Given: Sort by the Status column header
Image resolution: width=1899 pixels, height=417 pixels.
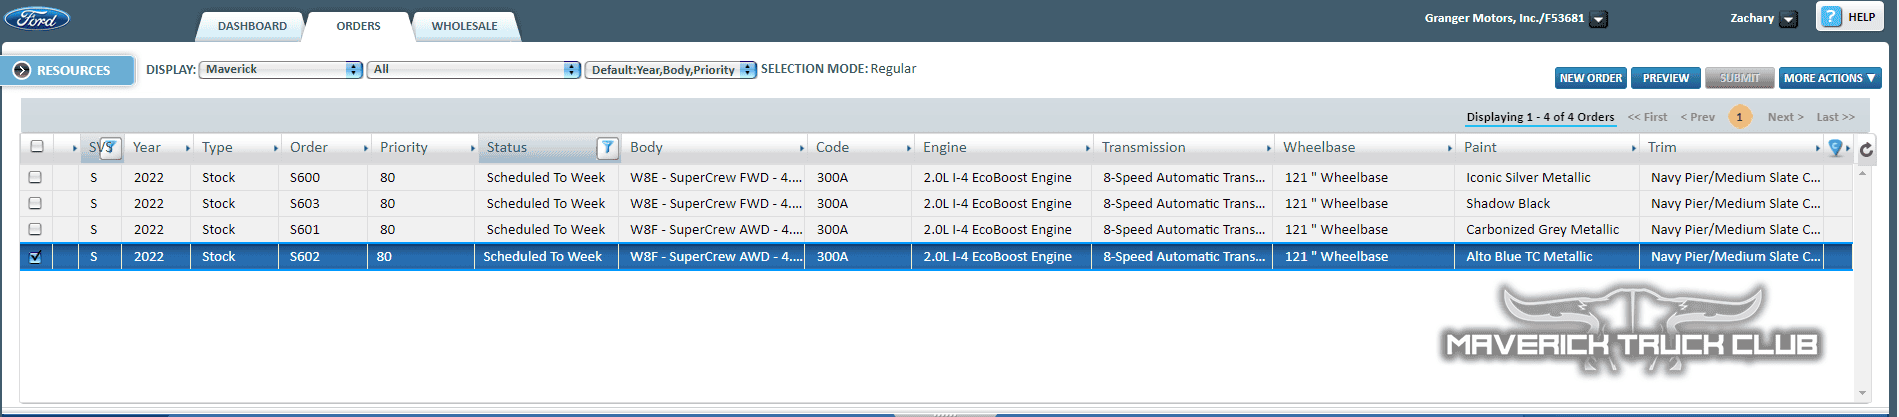Looking at the screenshot, I should [x=507, y=147].
